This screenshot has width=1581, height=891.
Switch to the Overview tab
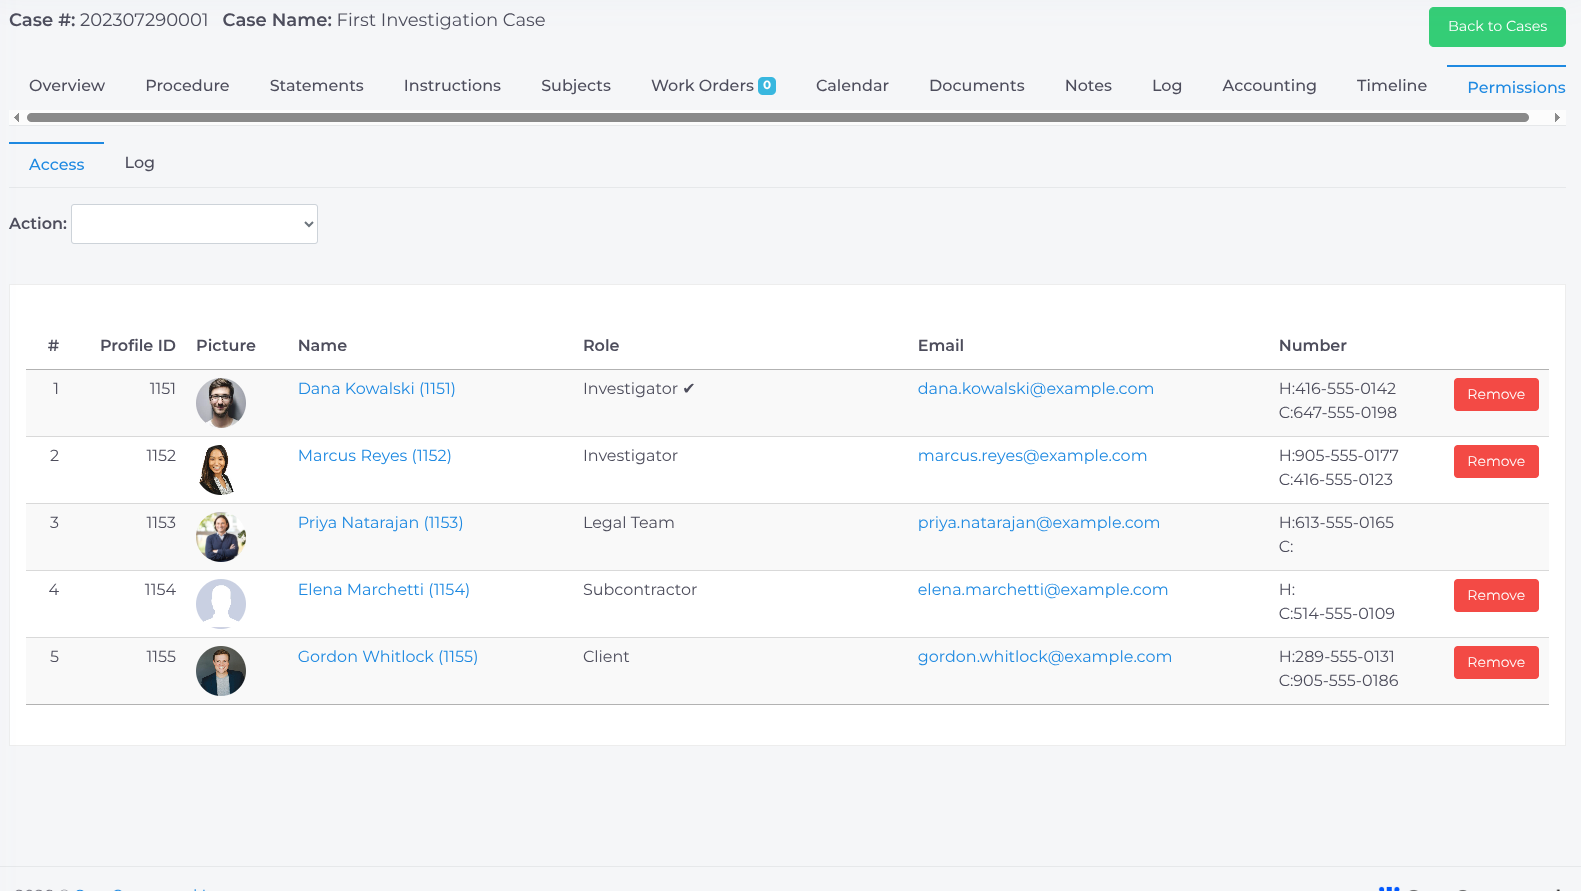tap(67, 86)
